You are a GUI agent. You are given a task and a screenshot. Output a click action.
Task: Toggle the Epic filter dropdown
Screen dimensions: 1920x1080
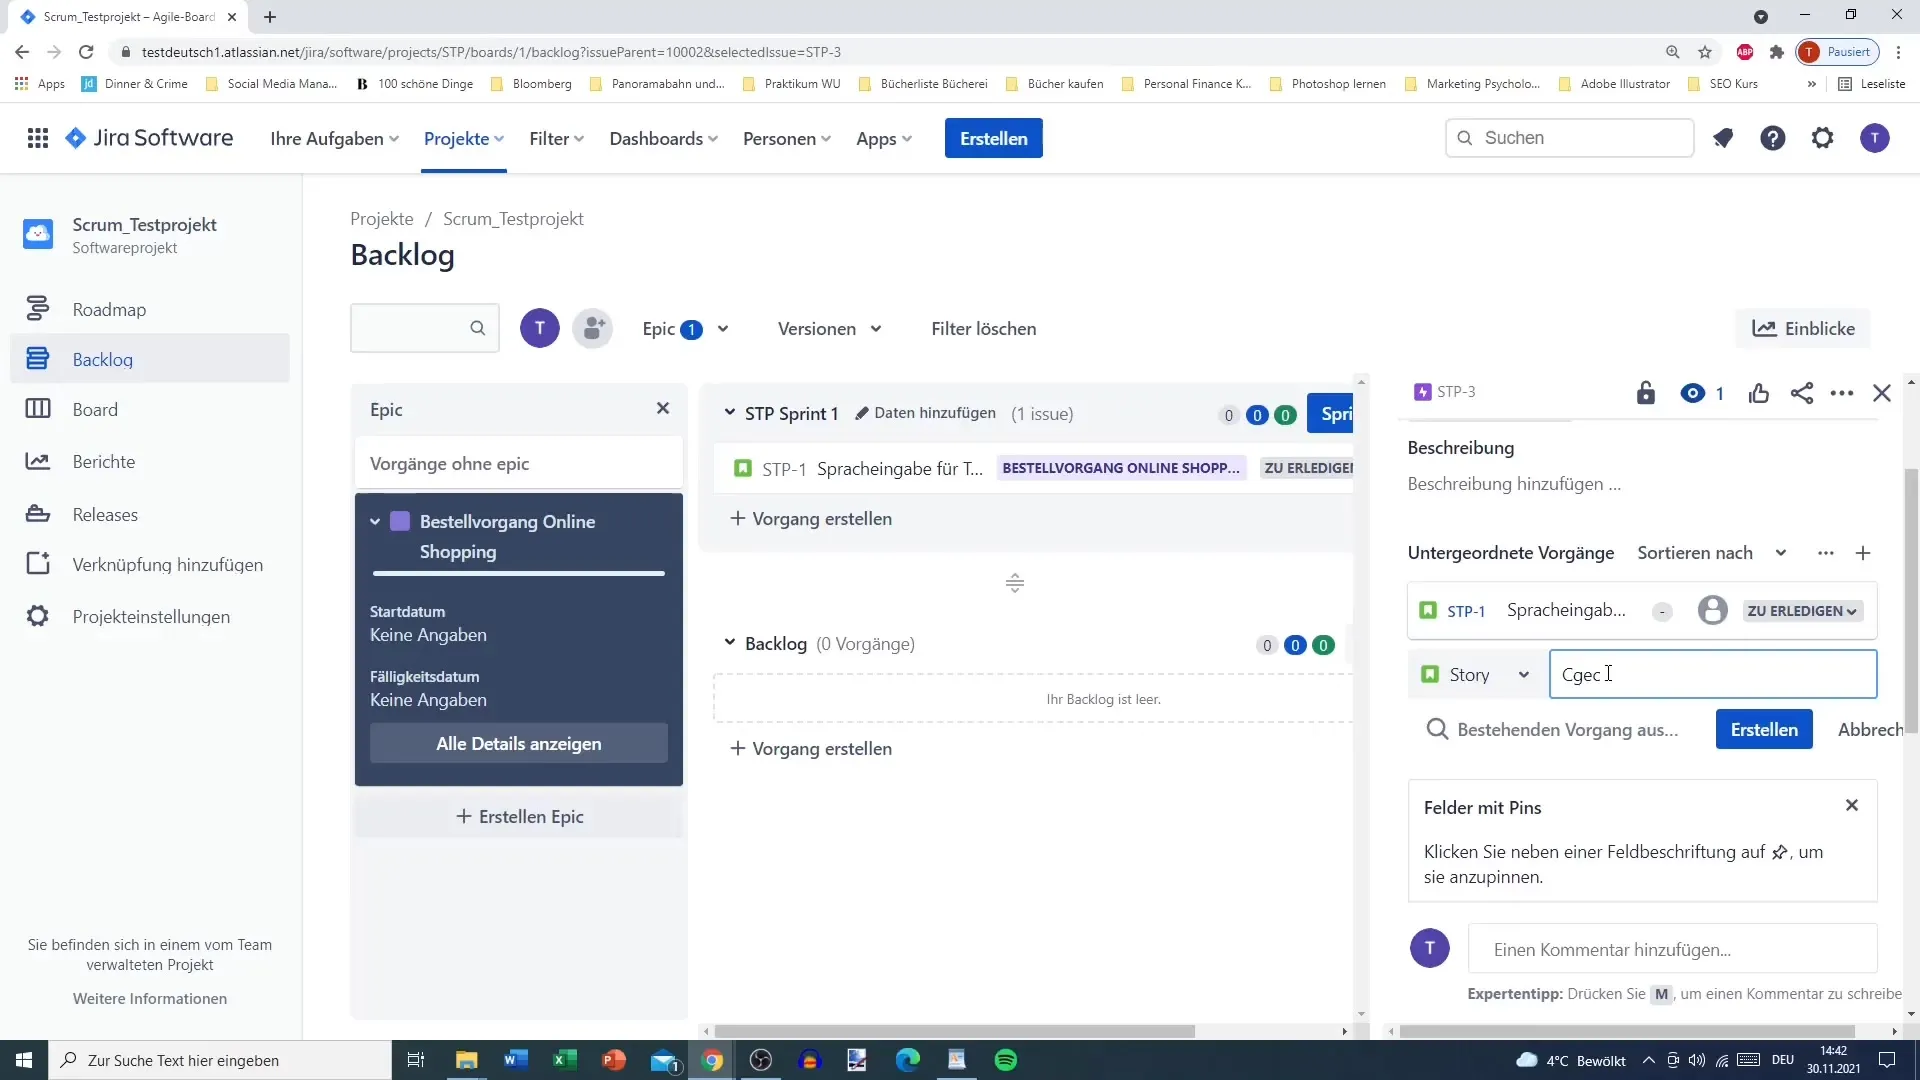(684, 328)
